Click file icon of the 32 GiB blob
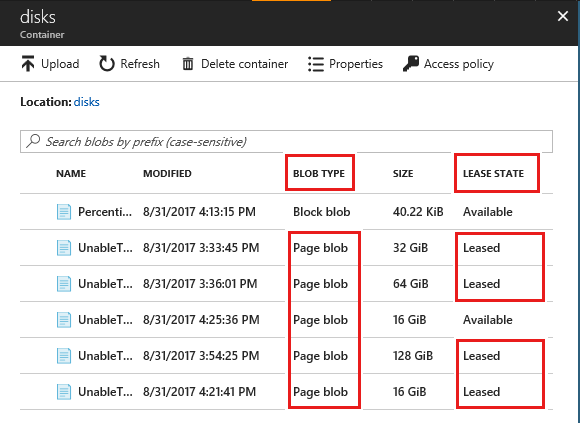 [64, 248]
